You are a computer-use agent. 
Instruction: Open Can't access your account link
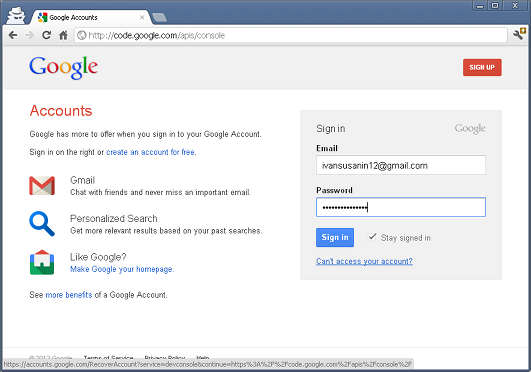click(x=364, y=261)
